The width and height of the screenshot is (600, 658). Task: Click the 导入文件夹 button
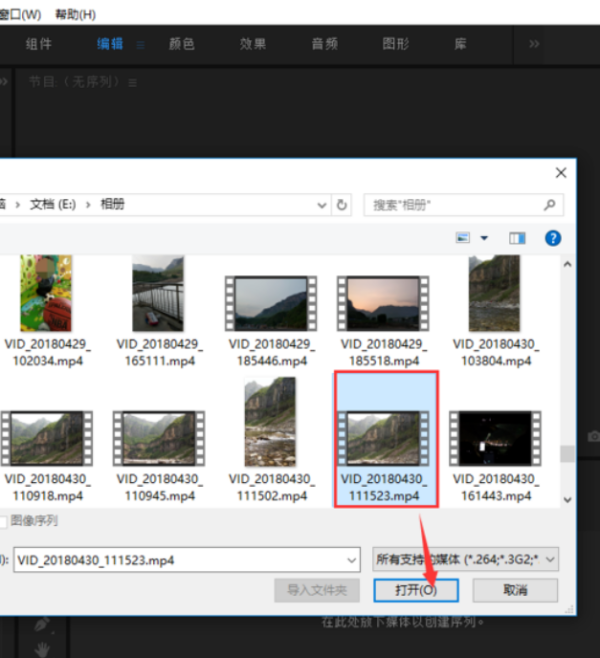[x=317, y=590]
